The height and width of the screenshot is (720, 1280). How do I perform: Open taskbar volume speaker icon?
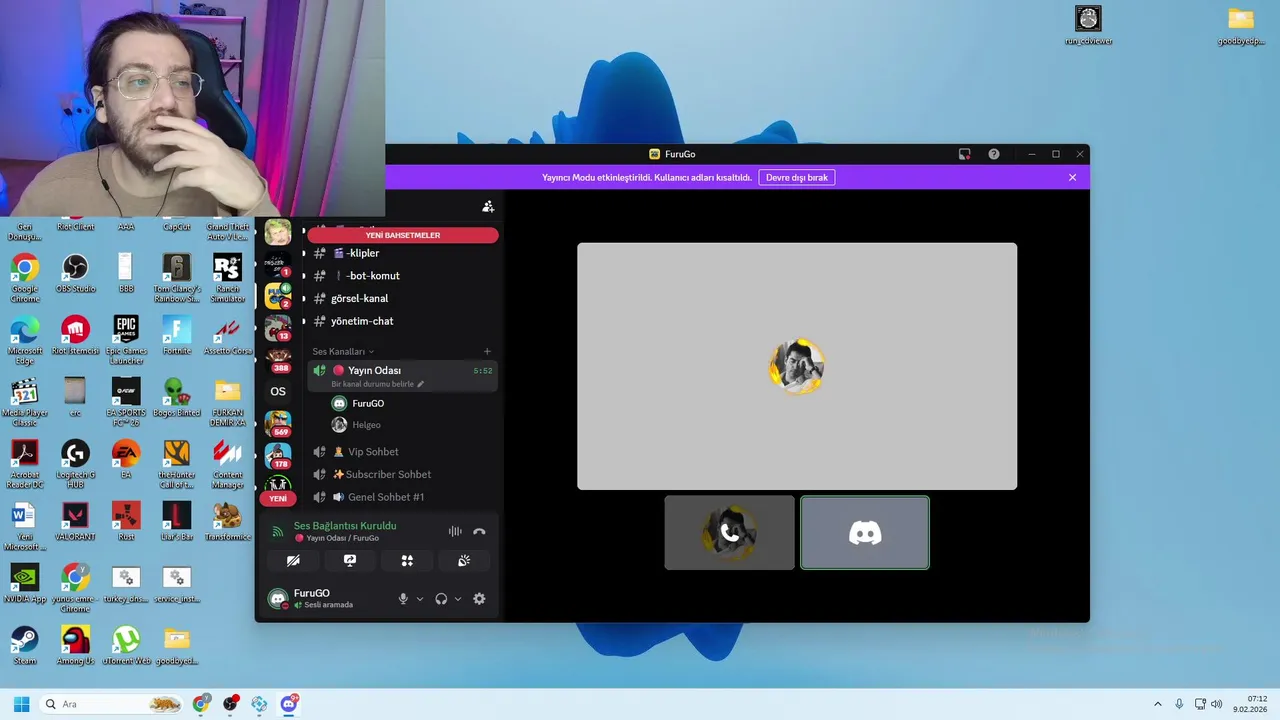[1217, 704]
